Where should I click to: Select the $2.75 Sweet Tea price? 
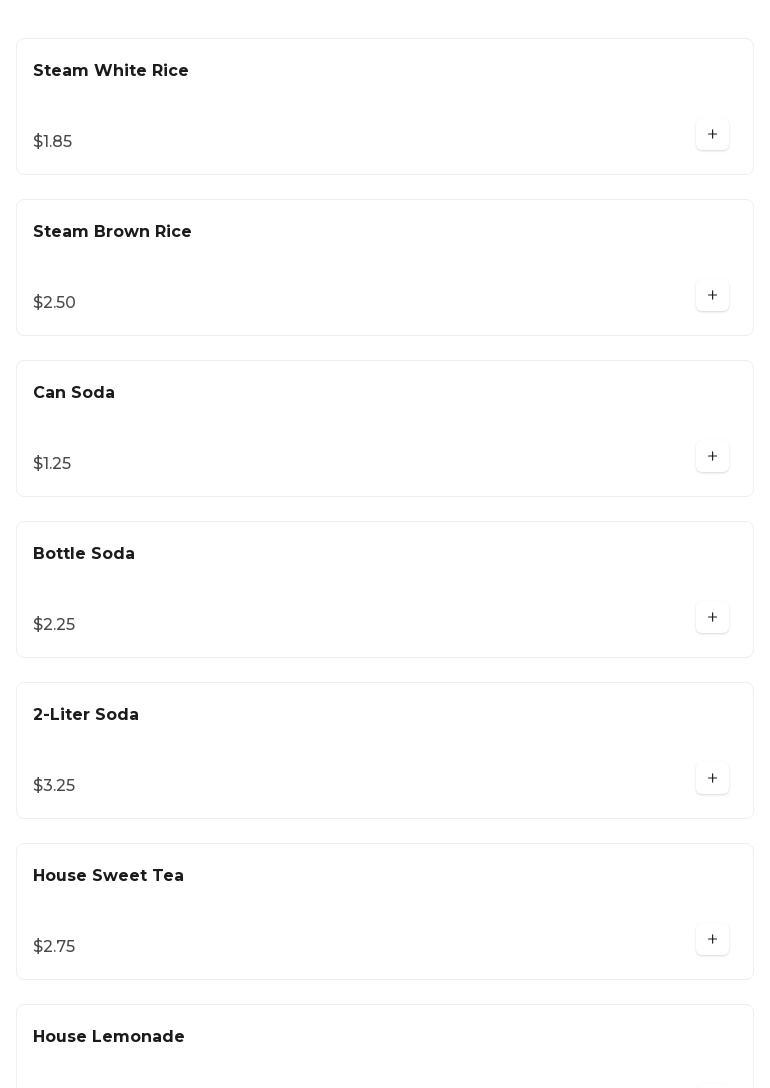(x=54, y=947)
